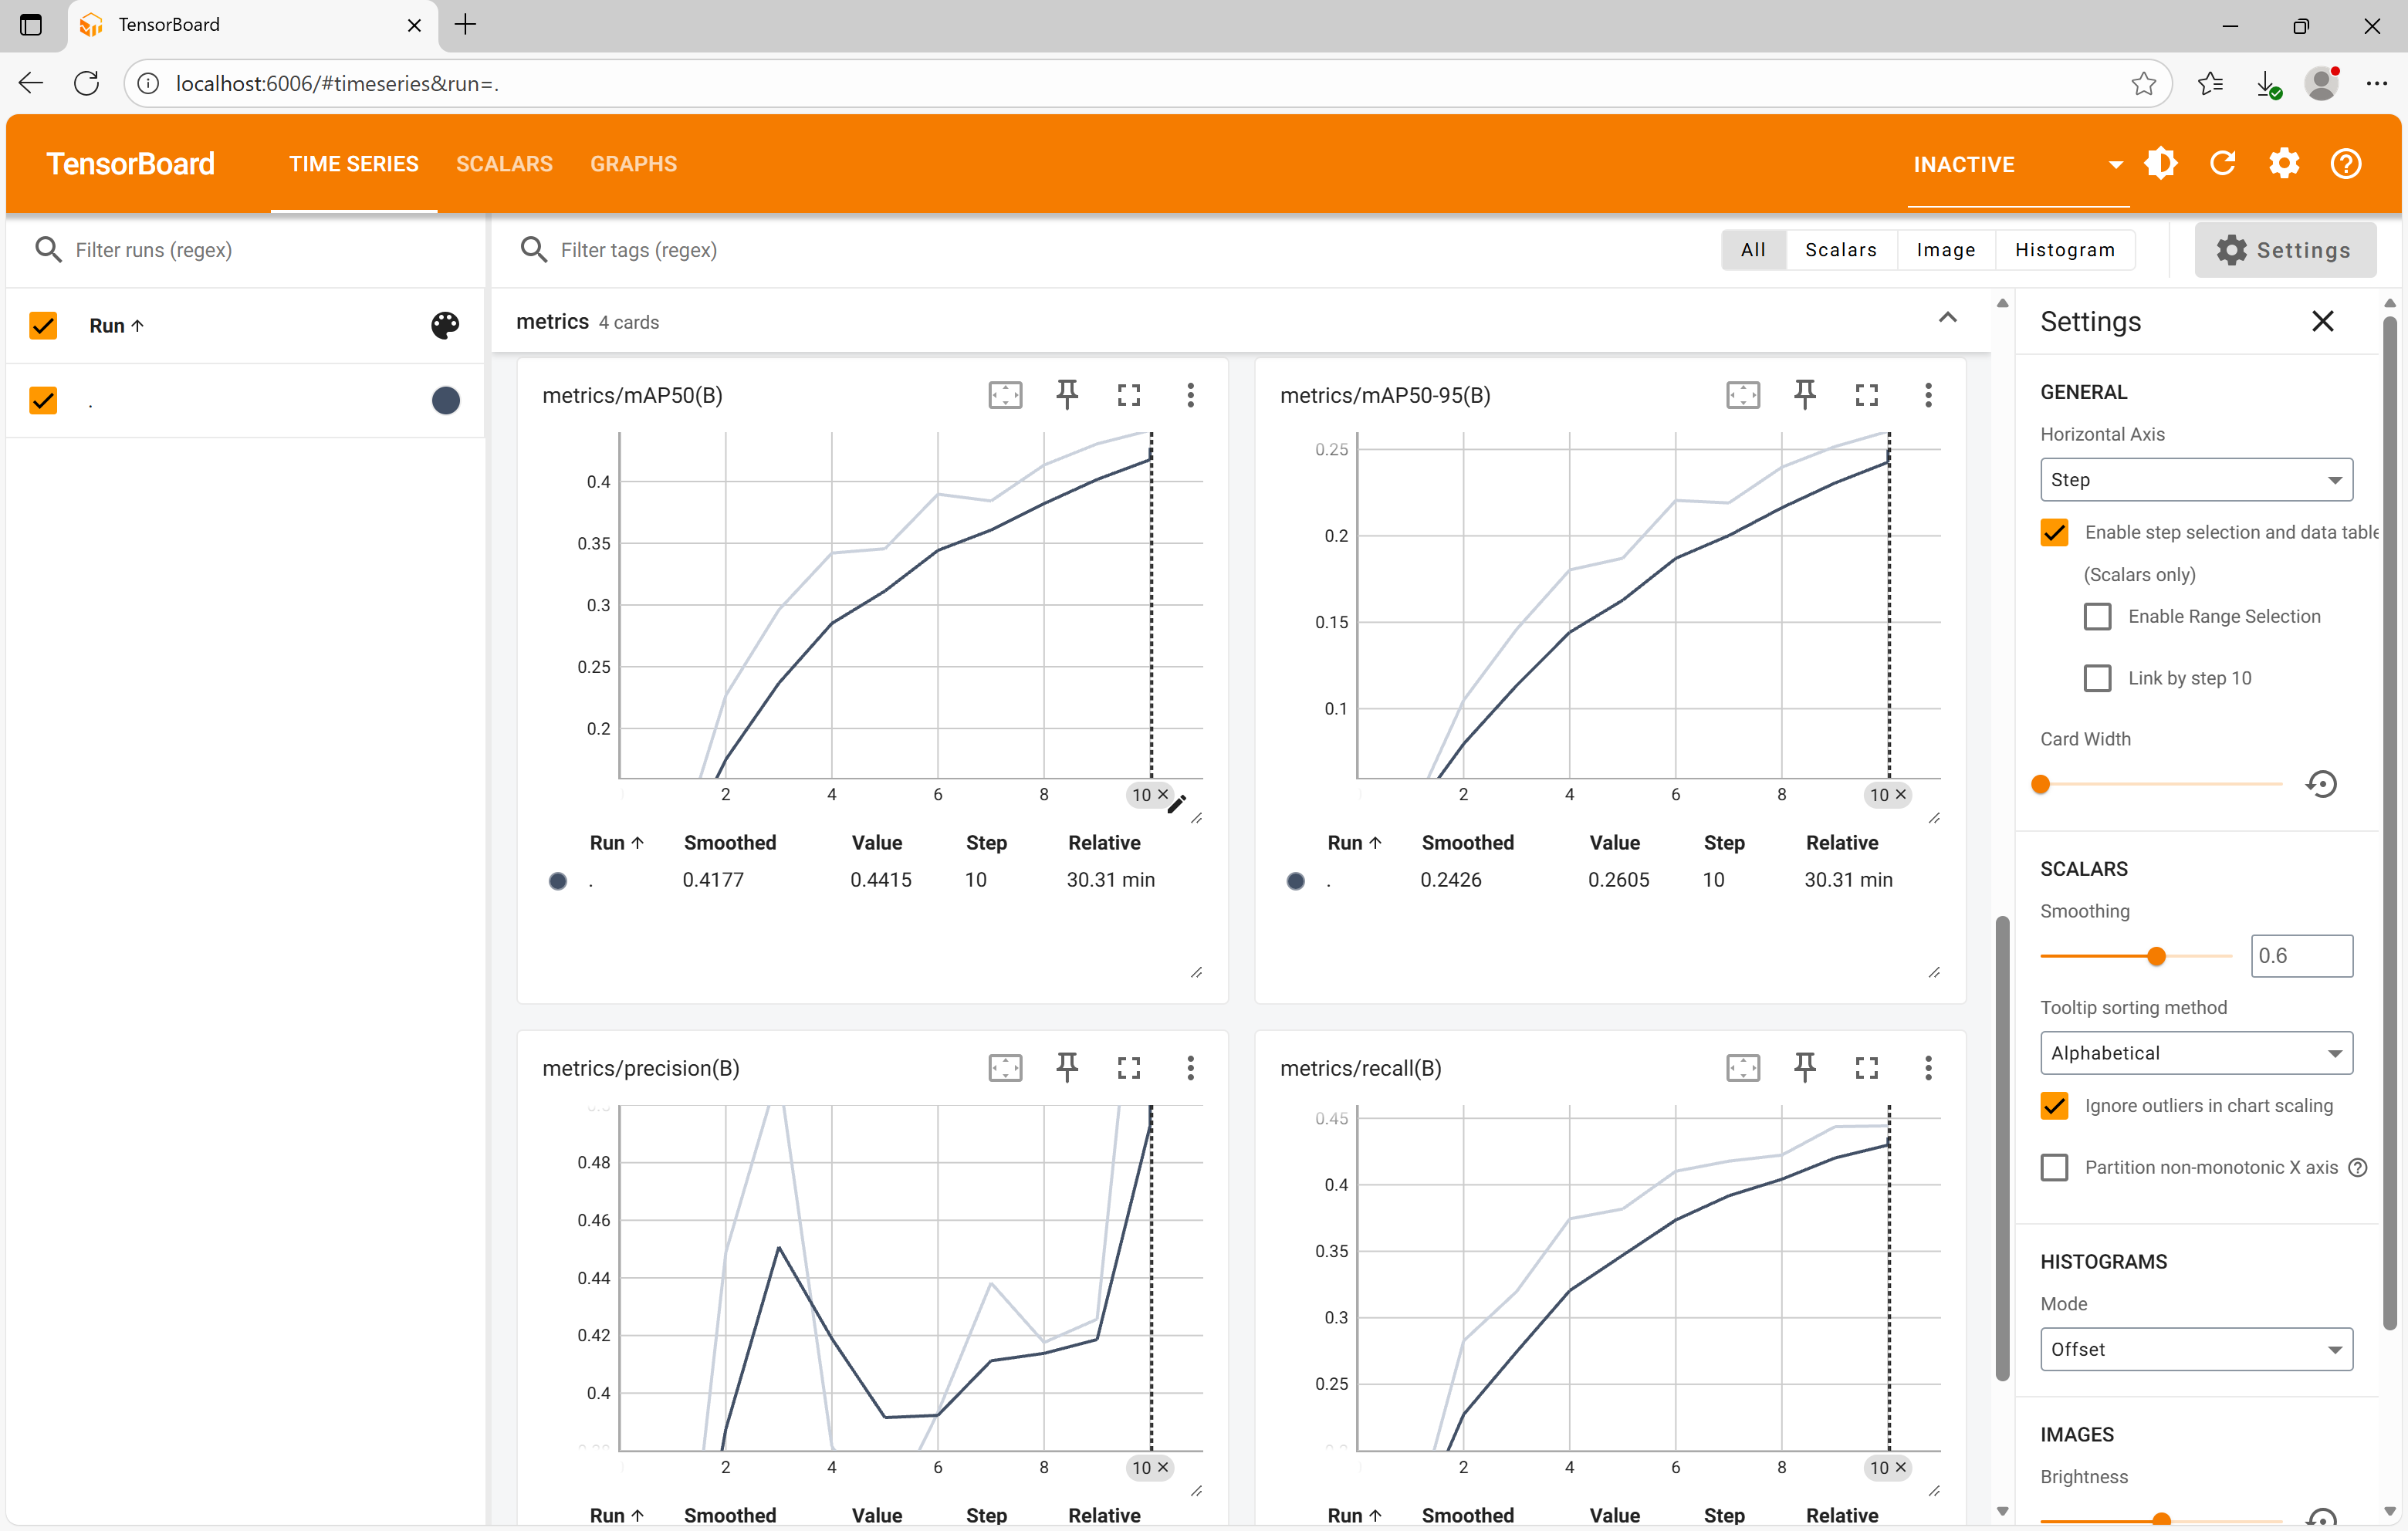Image resolution: width=2408 pixels, height=1531 pixels.
Task: Open the Horizontal Axis Step dropdown
Action: point(2195,480)
